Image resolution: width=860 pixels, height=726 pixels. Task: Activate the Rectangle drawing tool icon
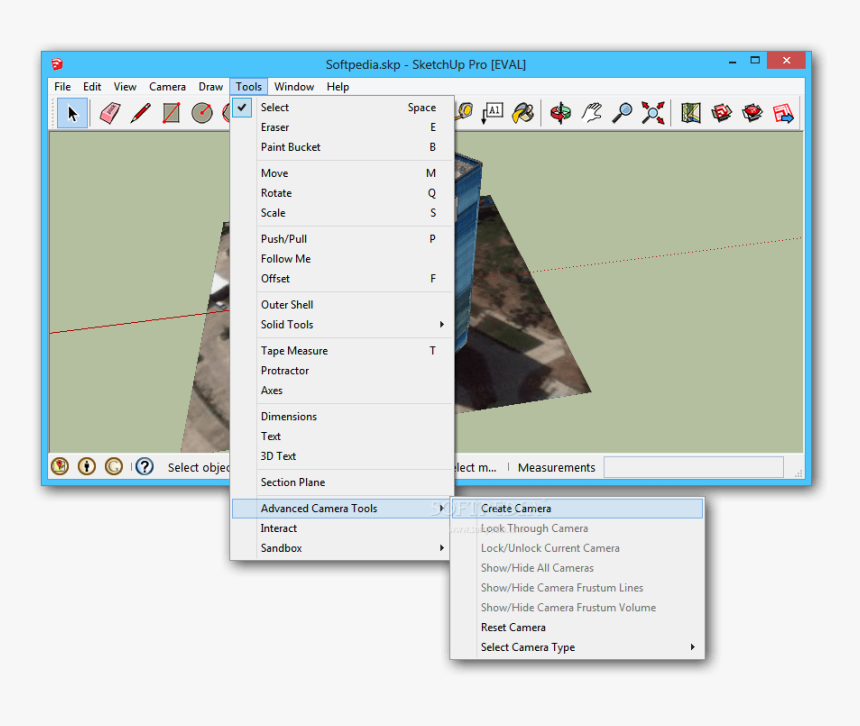point(171,113)
